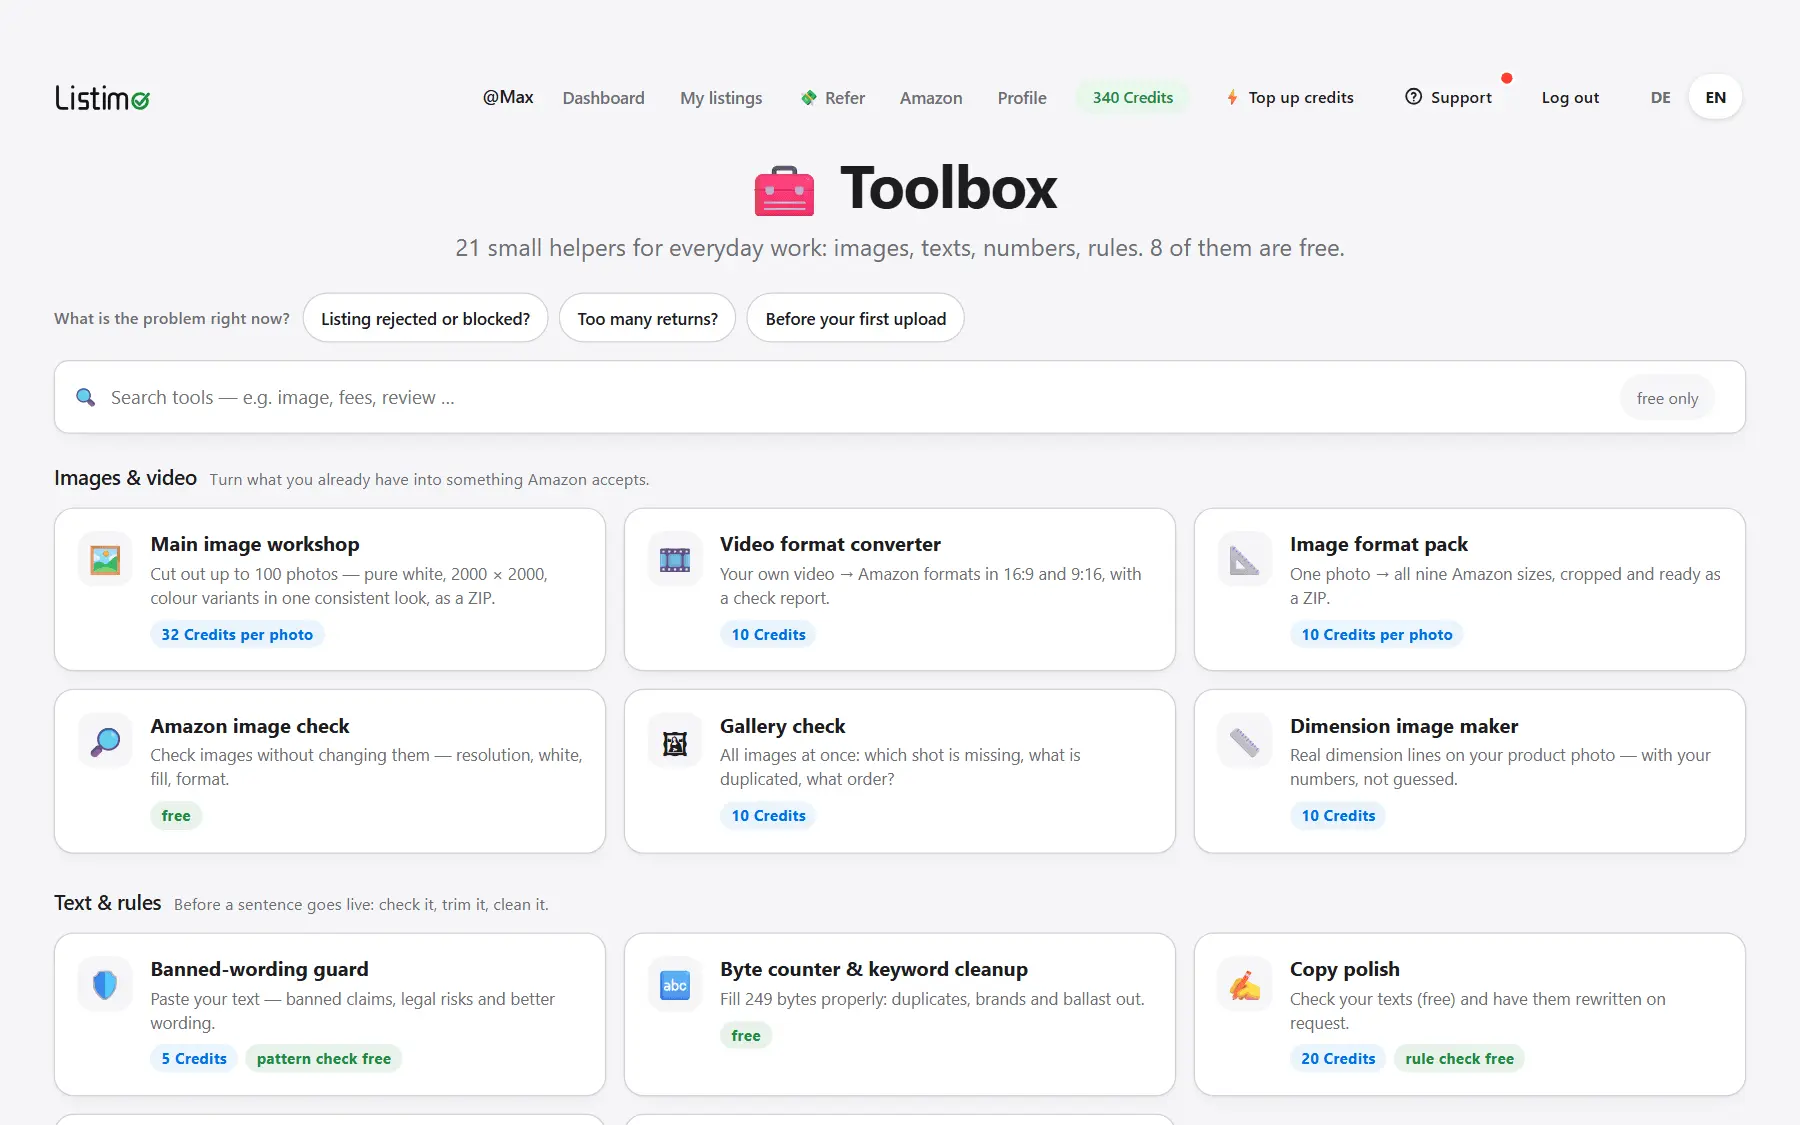This screenshot has width=1800, height=1125.
Task: Switch language to DE
Action: point(1660,97)
